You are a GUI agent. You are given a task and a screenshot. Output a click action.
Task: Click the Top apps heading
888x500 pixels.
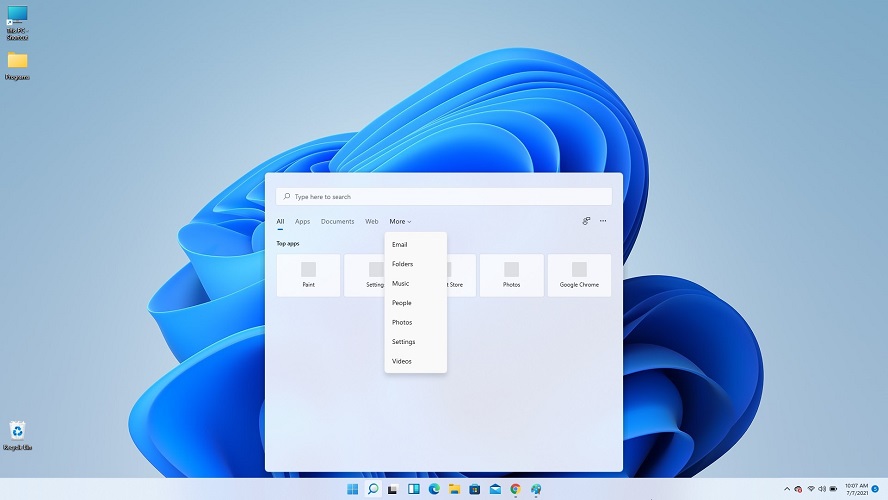pyautogui.click(x=288, y=243)
